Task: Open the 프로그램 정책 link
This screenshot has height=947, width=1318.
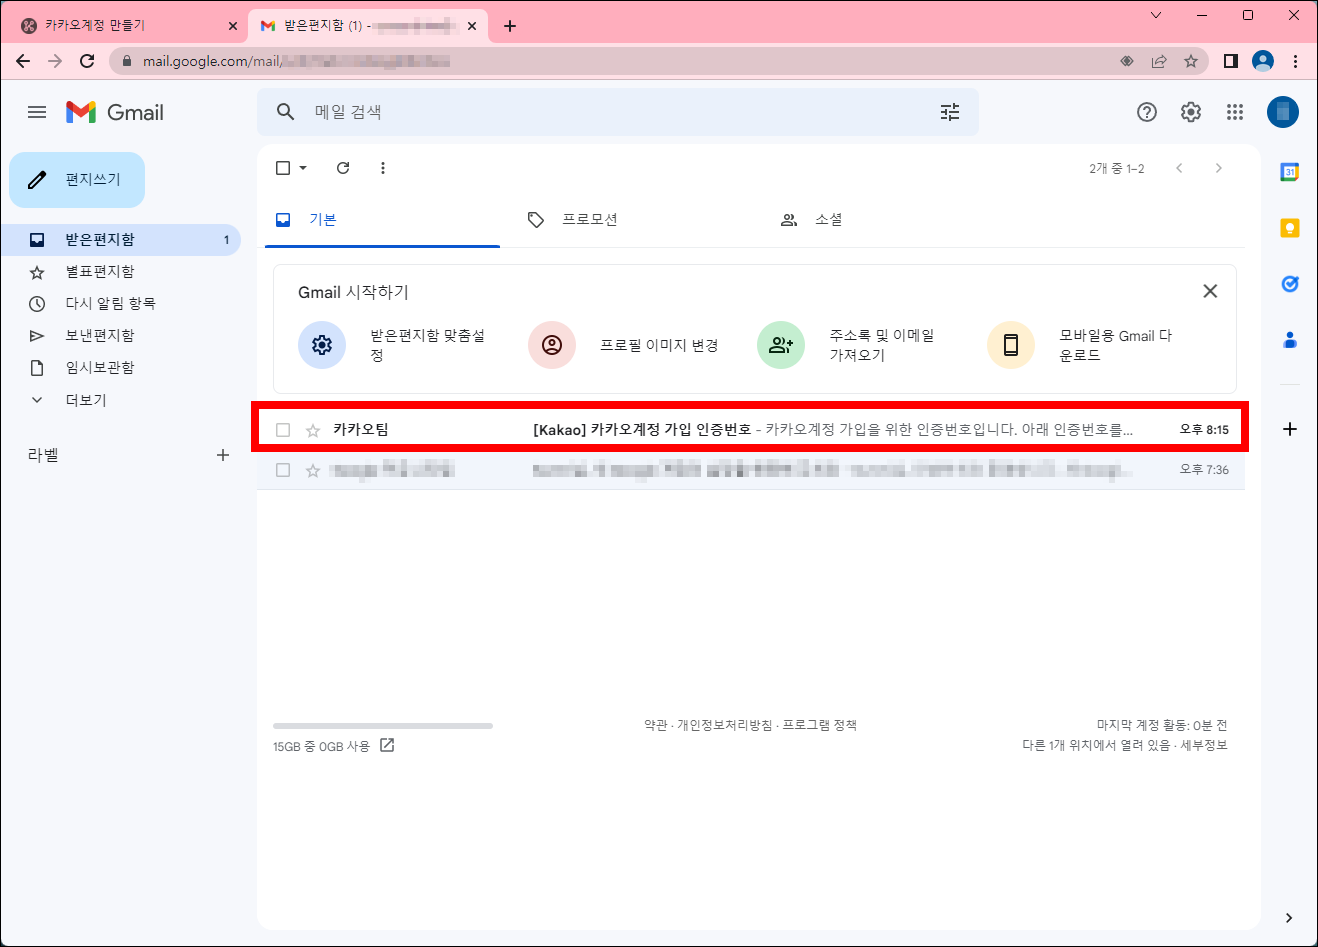Action: tap(819, 725)
